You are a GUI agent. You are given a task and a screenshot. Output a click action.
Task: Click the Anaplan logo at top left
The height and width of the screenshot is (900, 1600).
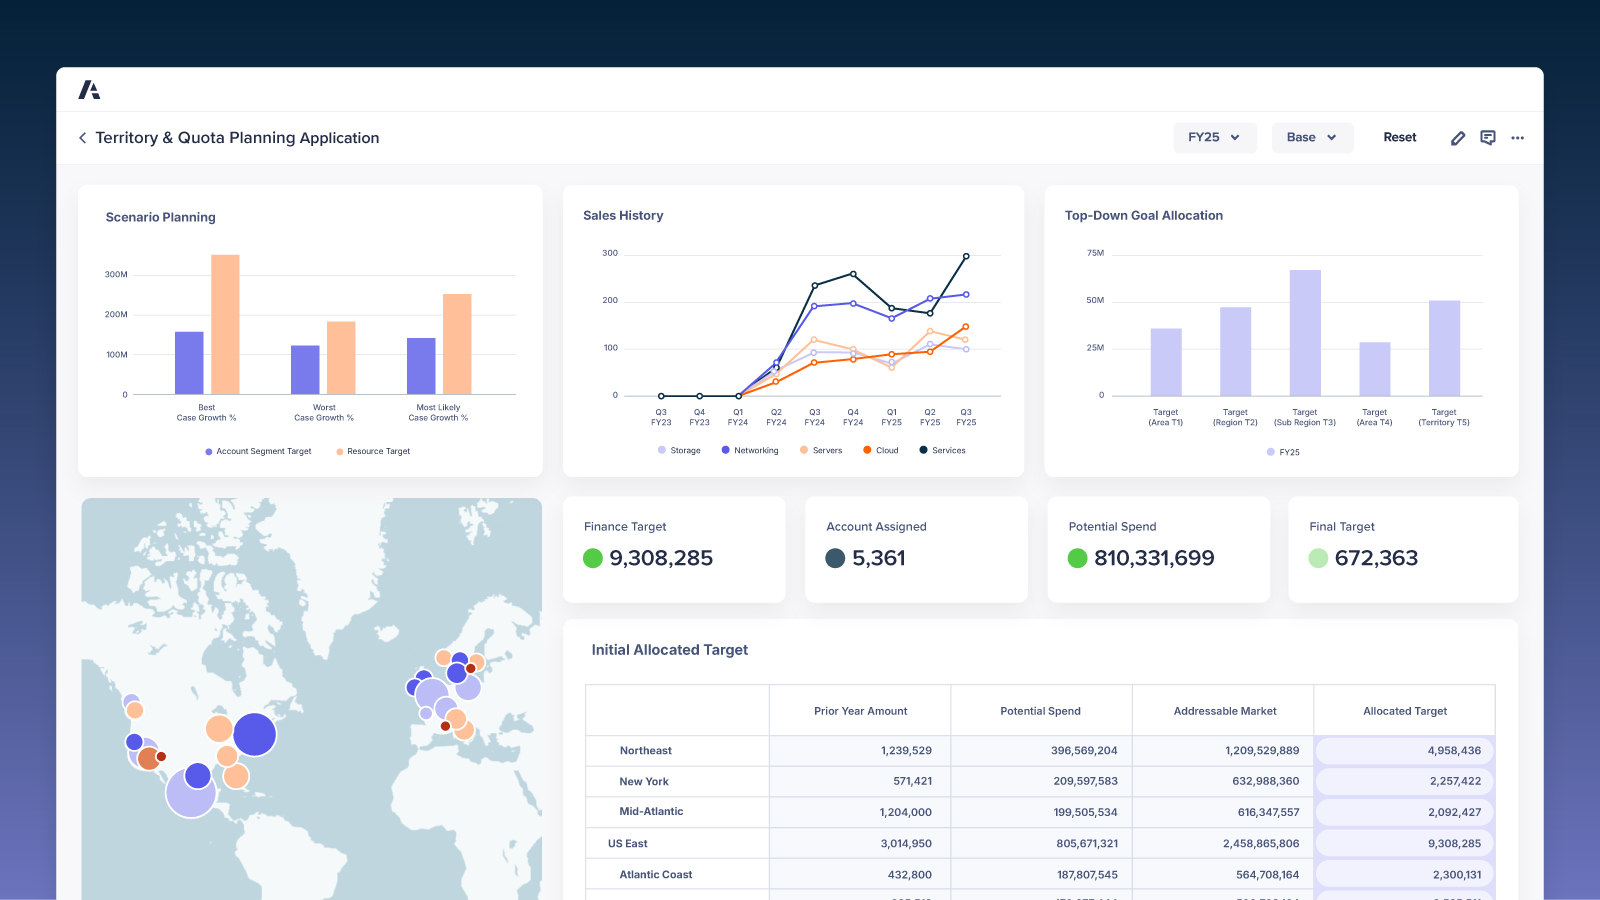click(90, 89)
